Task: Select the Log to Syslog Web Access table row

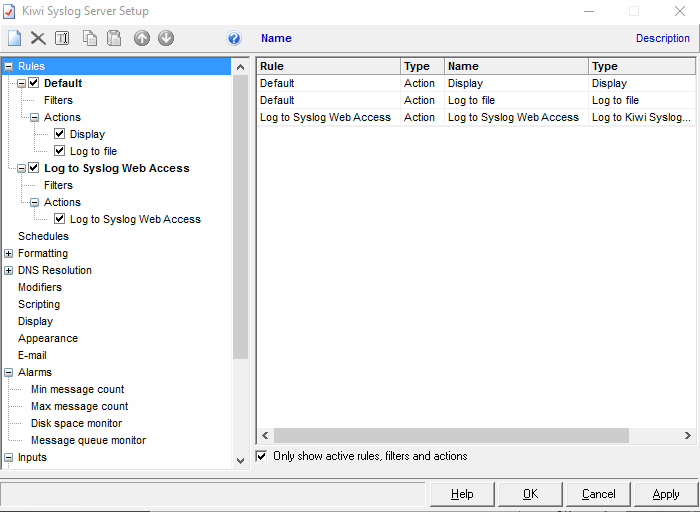Action: 476,117
